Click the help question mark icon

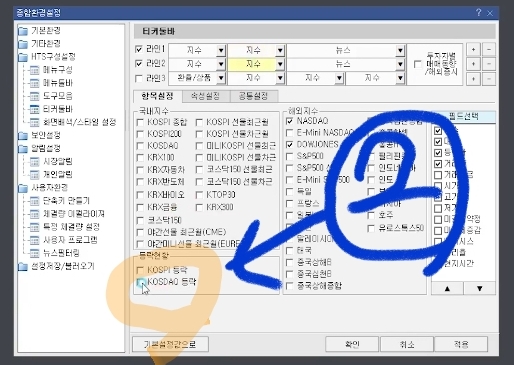point(479,13)
